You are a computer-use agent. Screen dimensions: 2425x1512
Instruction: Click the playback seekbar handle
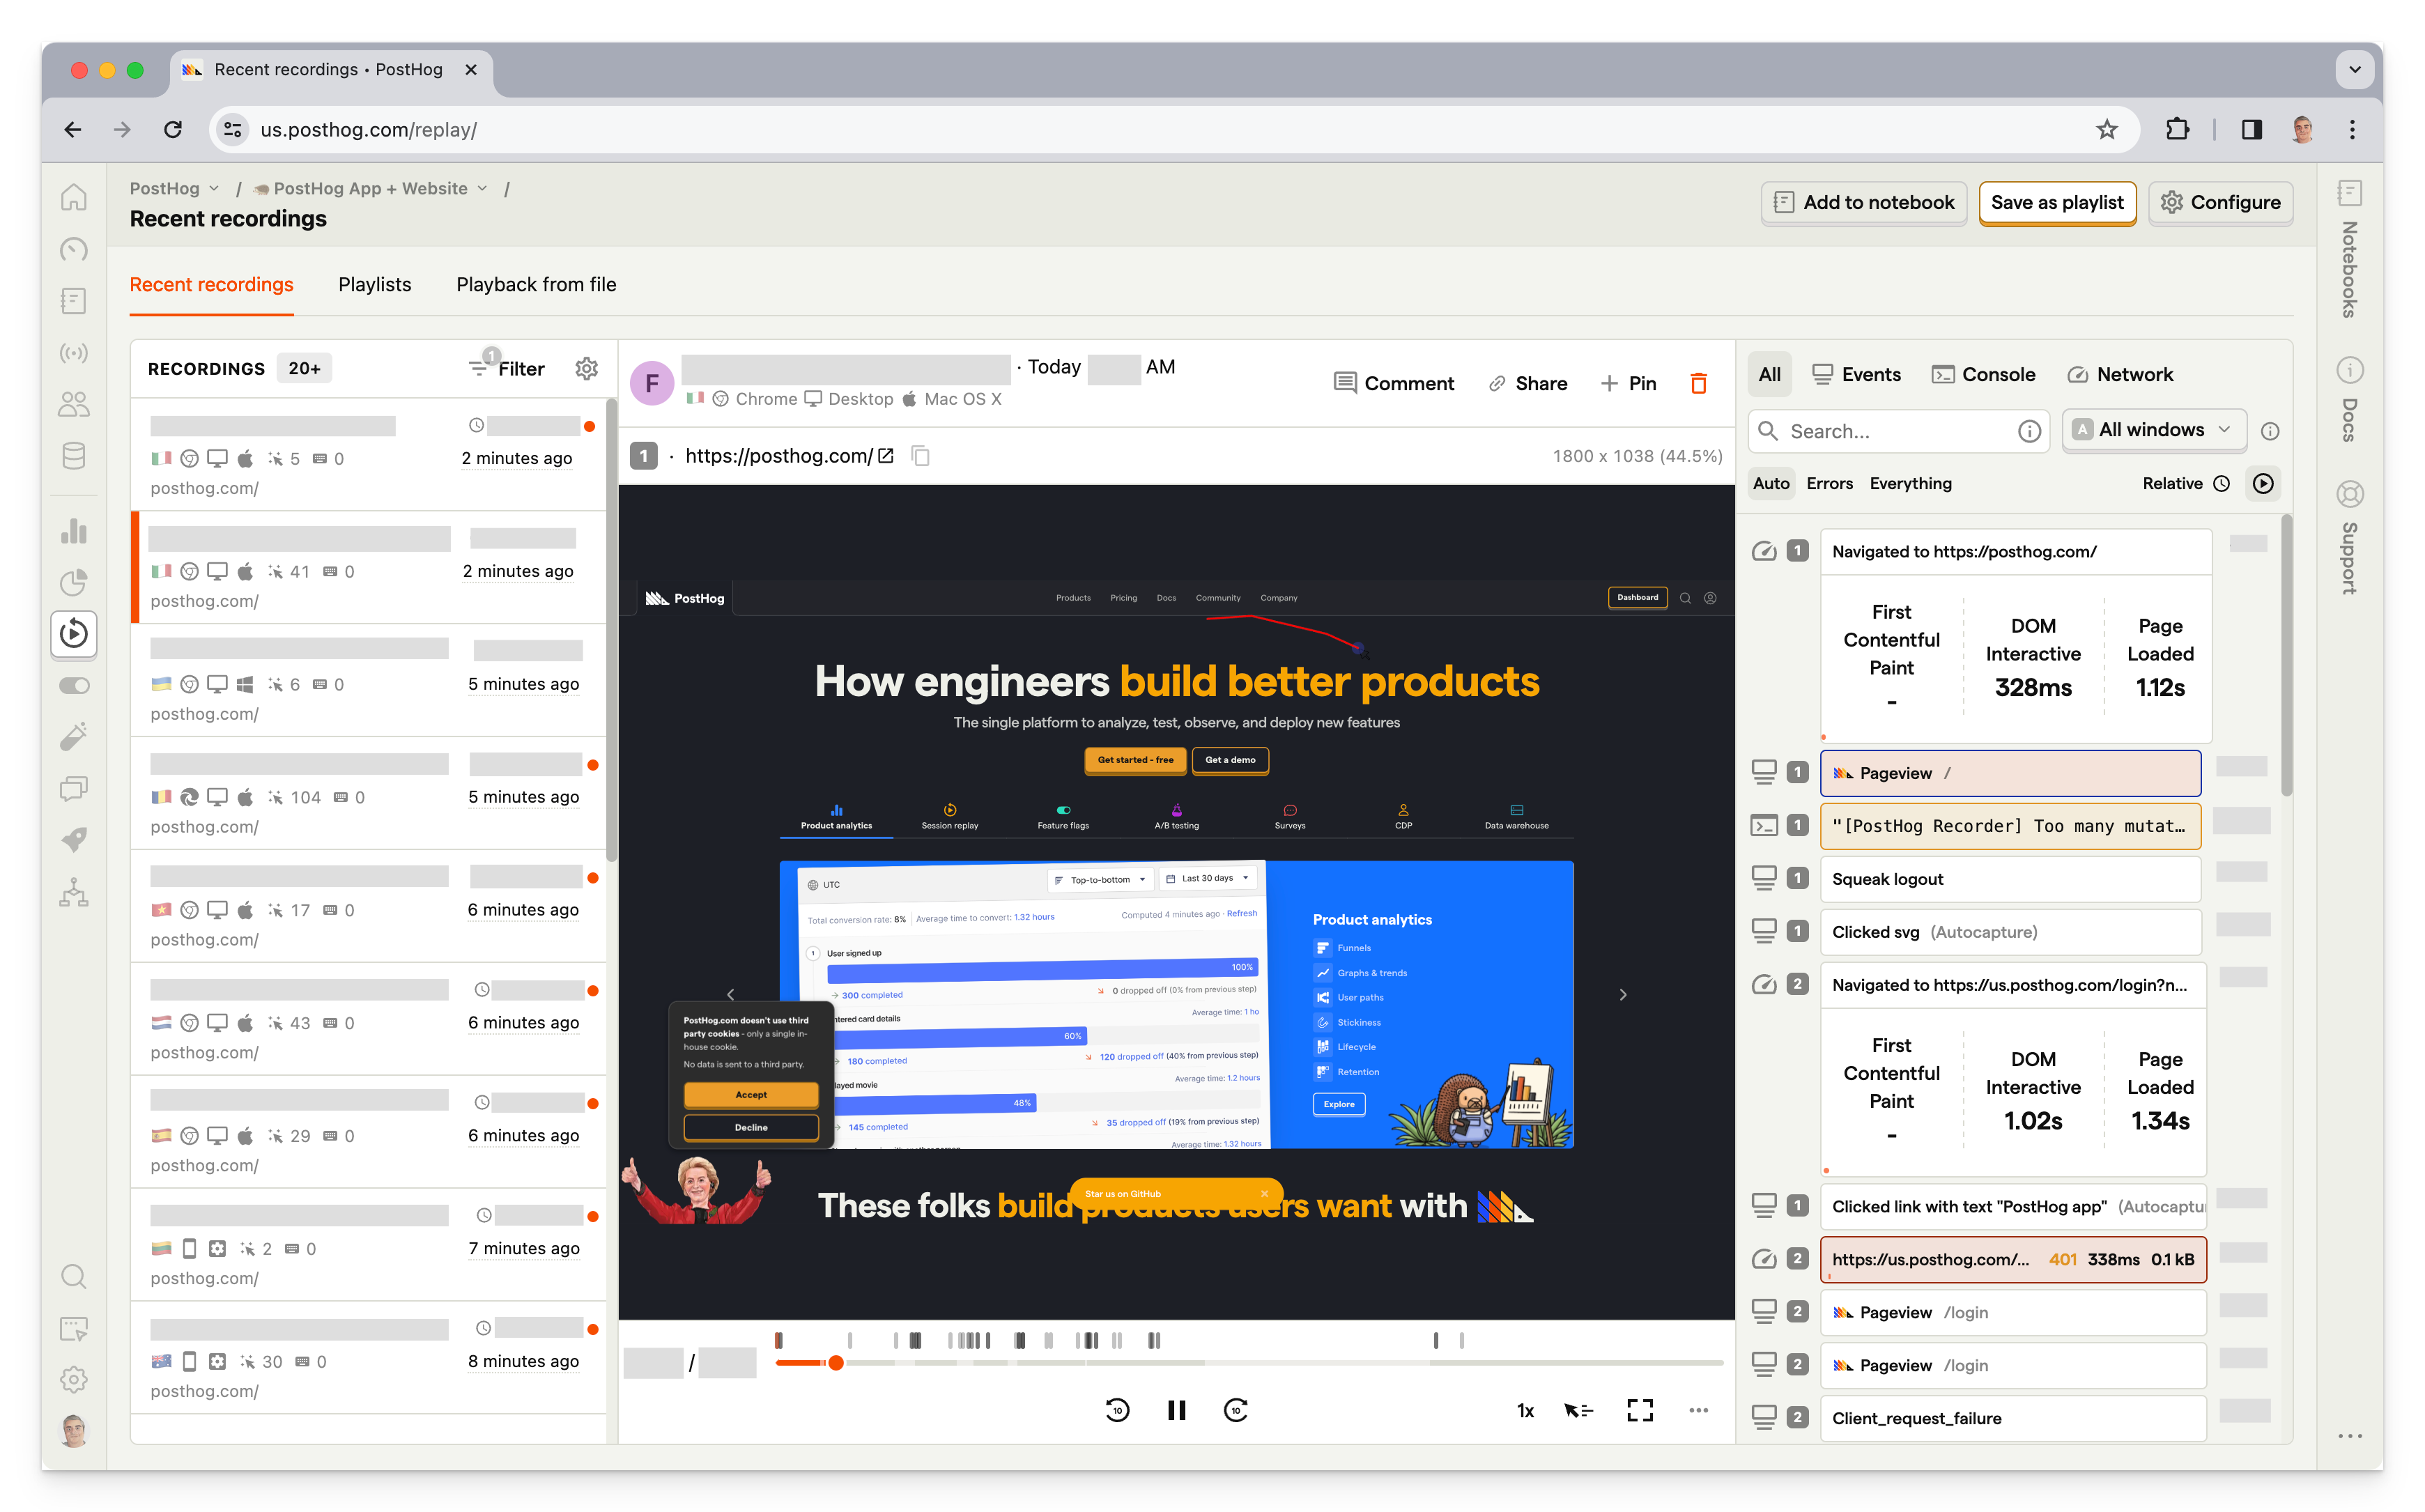pyautogui.click(x=836, y=1363)
